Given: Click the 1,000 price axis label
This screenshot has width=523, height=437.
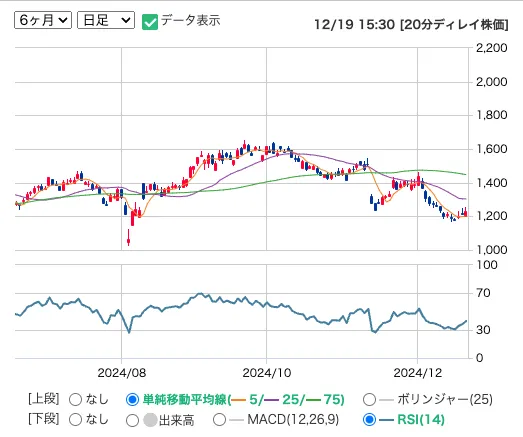Looking at the screenshot, I should (x=491, y=250).
